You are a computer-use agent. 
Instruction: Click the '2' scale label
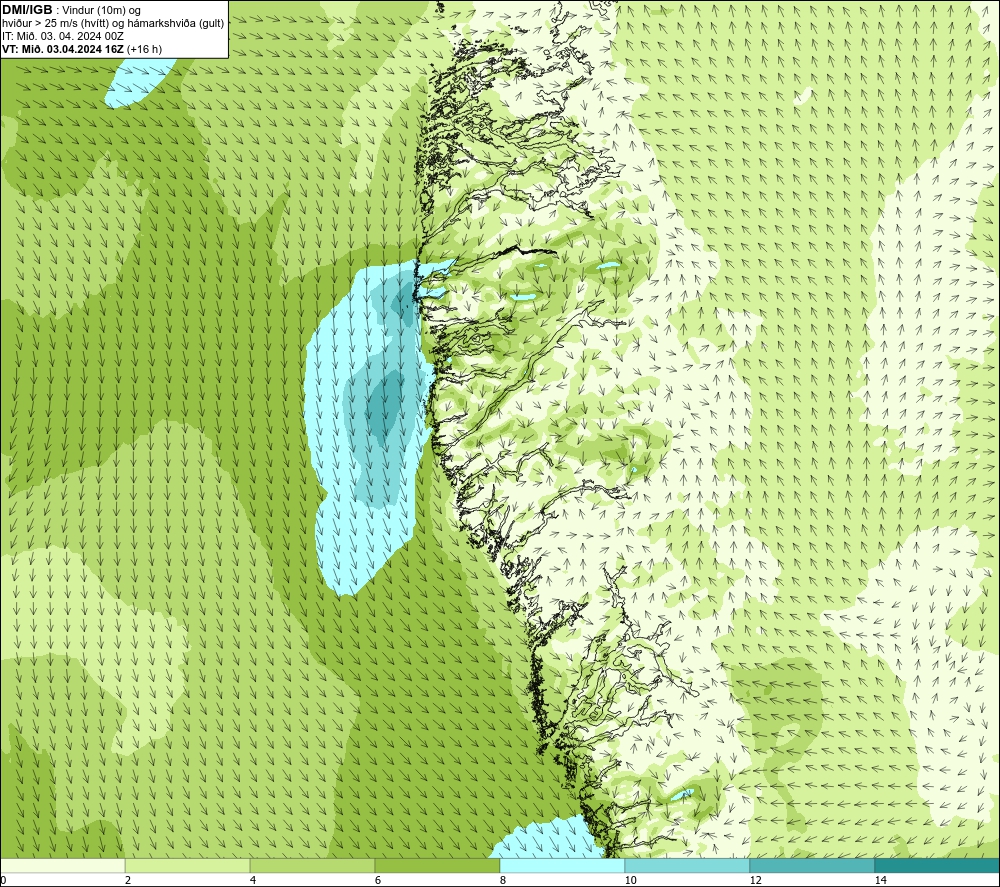pyautogui.click(x=128, y=880)
